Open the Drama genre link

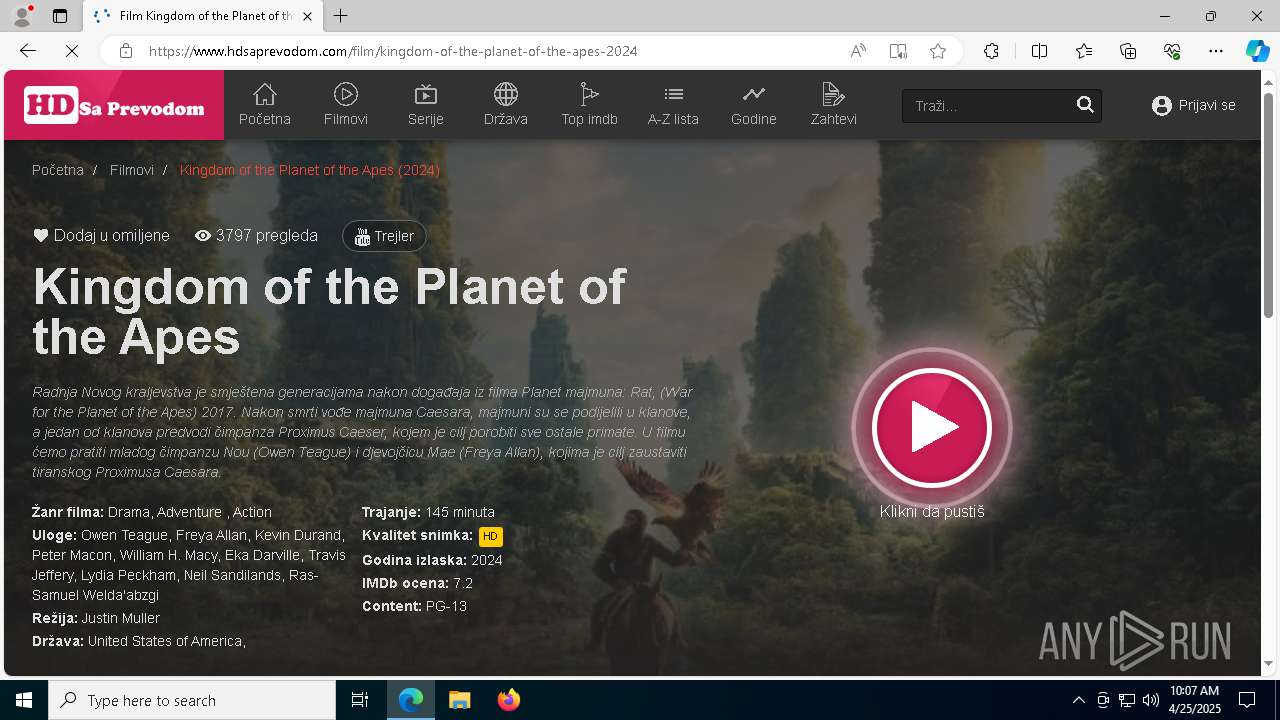point(129,512)
